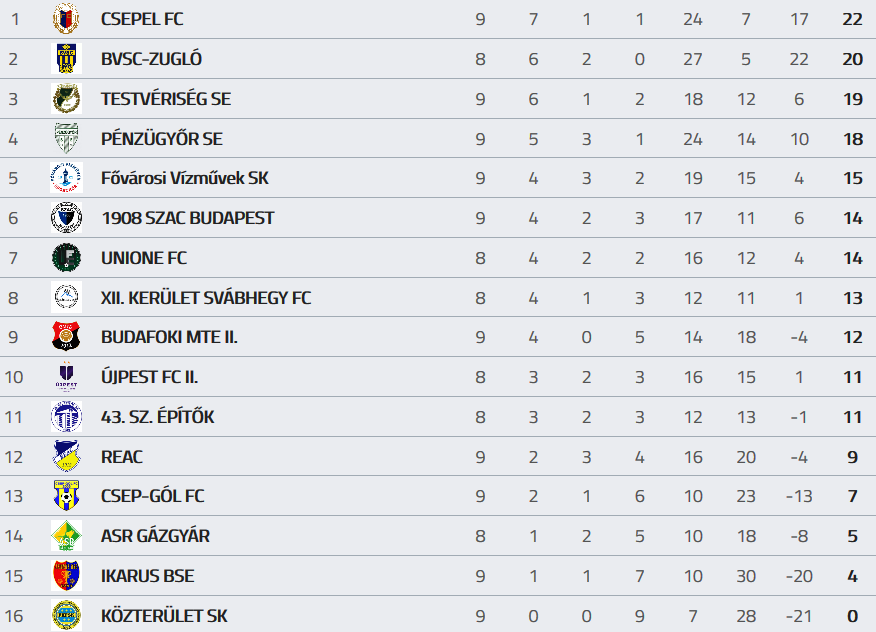
Task: Open the XII. KERÜLET SVÁBHEGY FC link
Action: tap(206, 298)
